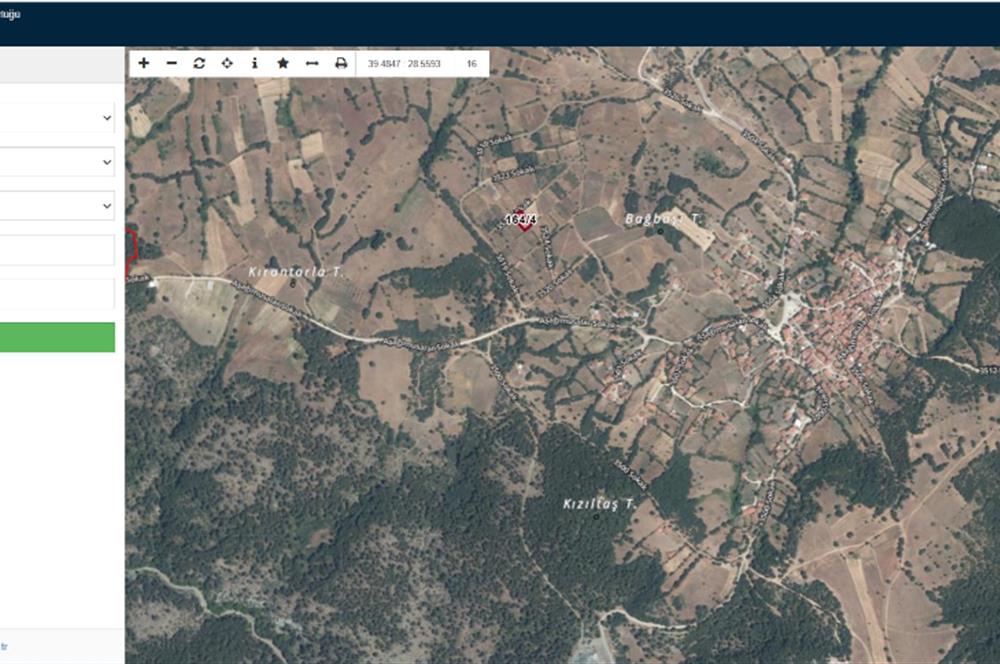Focus the first text input below dropdowns
The height and width of the screenshot is (664, 1000).
57,250
